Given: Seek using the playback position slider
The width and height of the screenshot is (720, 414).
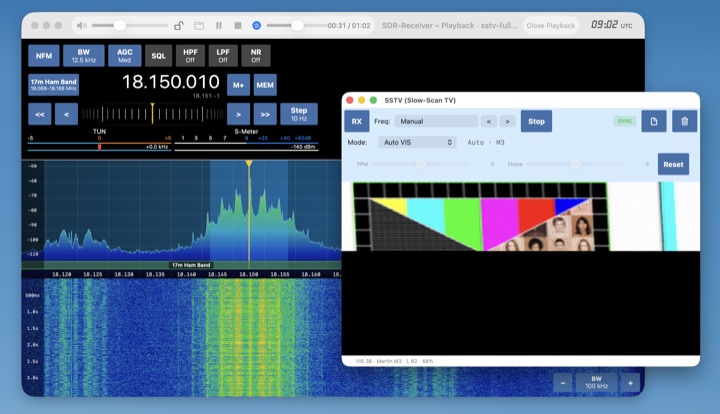Looking at the screenshot, I should pyautogui.click(x=297, y=26).
